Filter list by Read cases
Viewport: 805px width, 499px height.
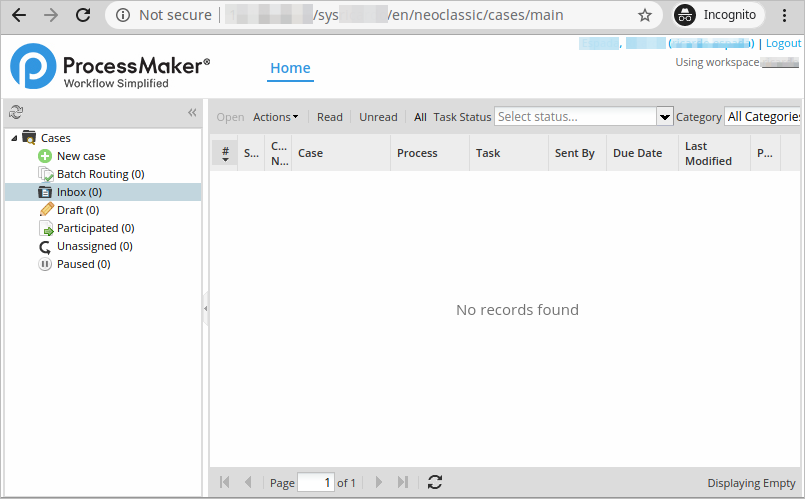click(x=330, y=117)
